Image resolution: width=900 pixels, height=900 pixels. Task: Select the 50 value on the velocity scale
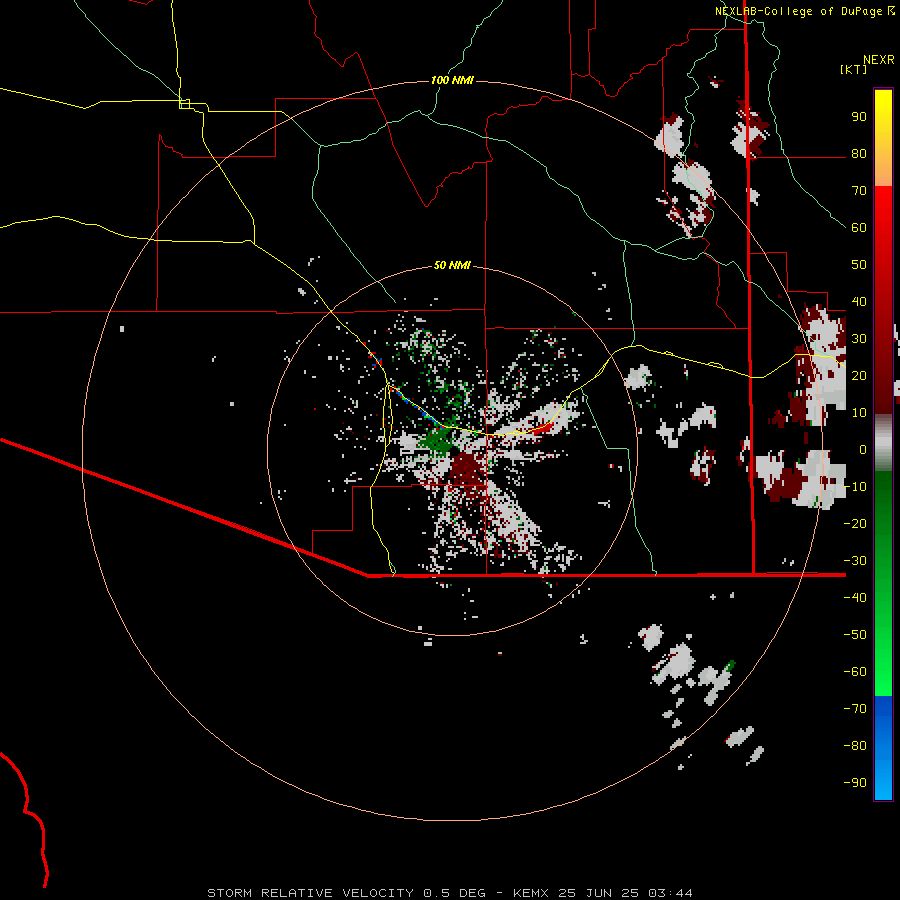(x=859, y=265)
